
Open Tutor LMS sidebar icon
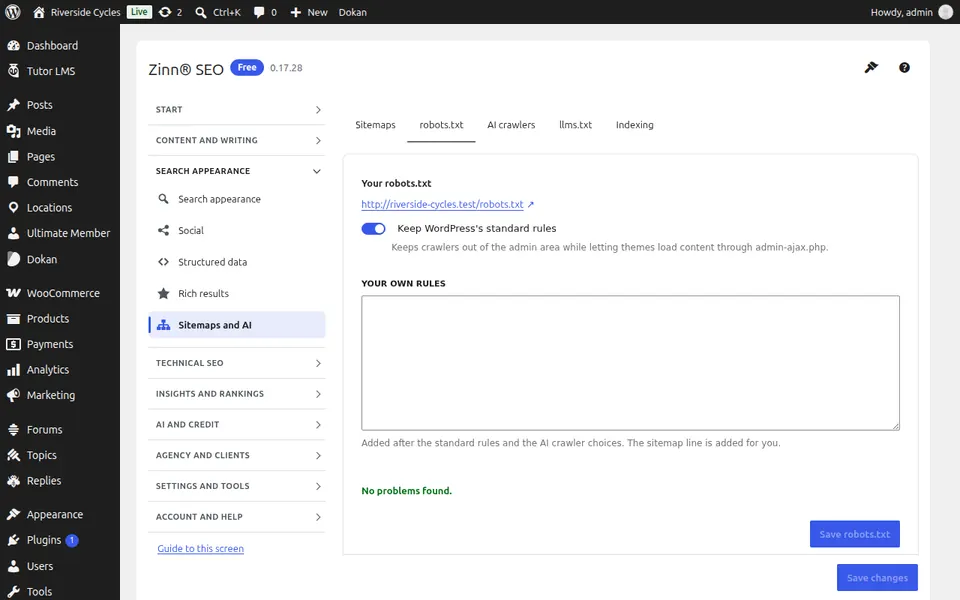coord(13,71)
